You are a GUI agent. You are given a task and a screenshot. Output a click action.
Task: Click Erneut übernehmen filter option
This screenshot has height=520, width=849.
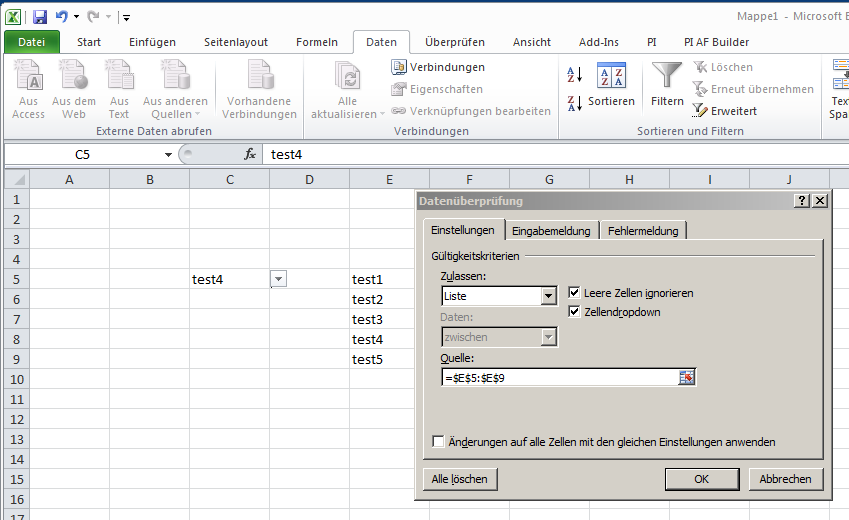click(753, 89)
